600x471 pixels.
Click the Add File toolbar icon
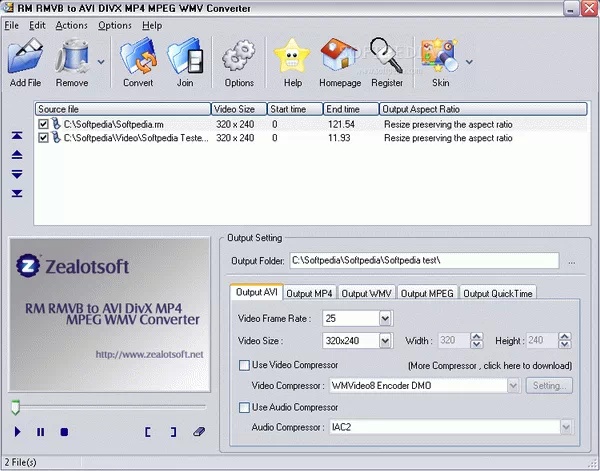coord(25,56)
